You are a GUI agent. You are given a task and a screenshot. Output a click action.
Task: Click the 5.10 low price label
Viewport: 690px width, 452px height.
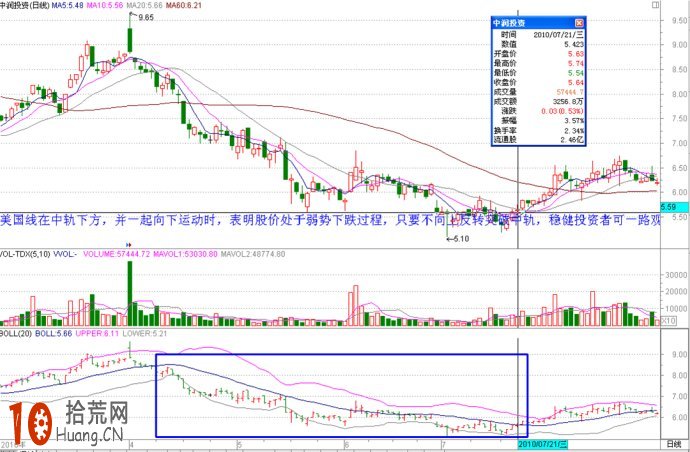[x=461, y=239]
